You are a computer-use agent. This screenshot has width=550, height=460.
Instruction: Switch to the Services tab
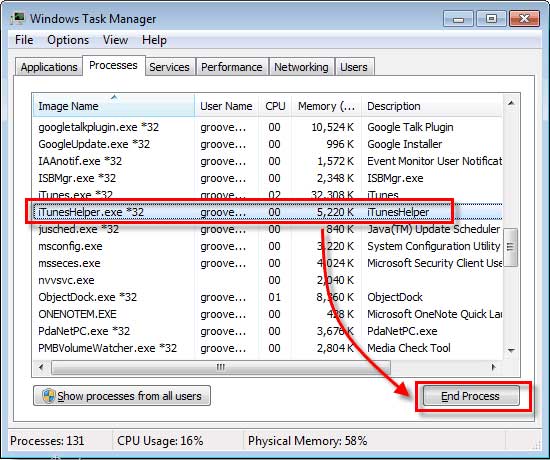[169, 67]
